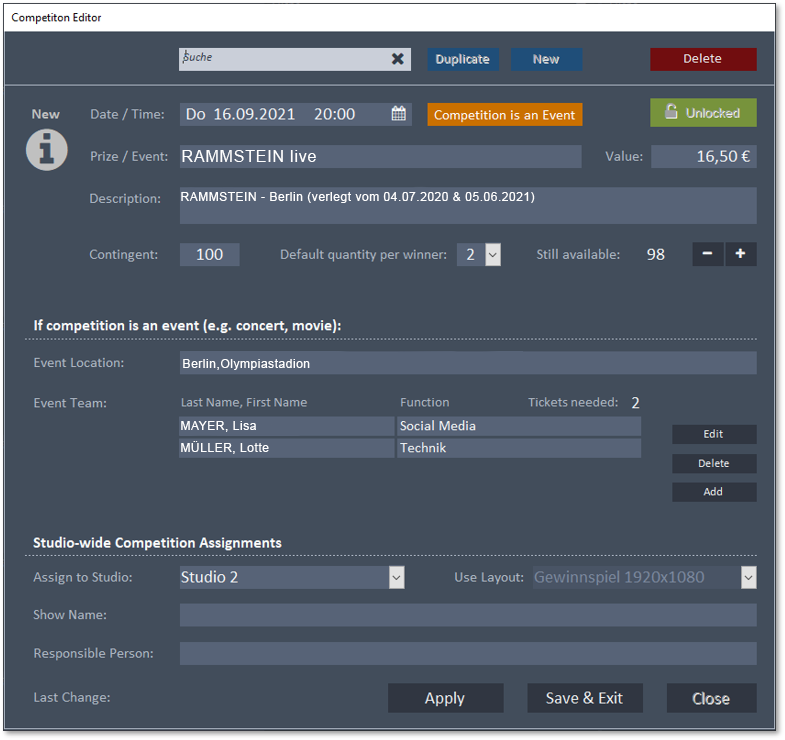
Task: Clear the search field with X icon
Action: 398,59
